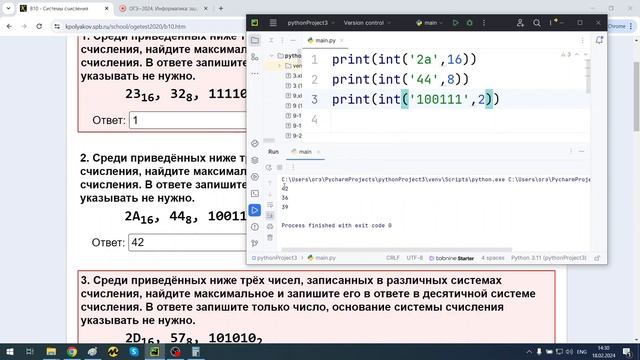Image resolution: width=640 pixels, height=360 pixels.
Task: Open UTF-8 encoding selector
Action: point(415,258)
